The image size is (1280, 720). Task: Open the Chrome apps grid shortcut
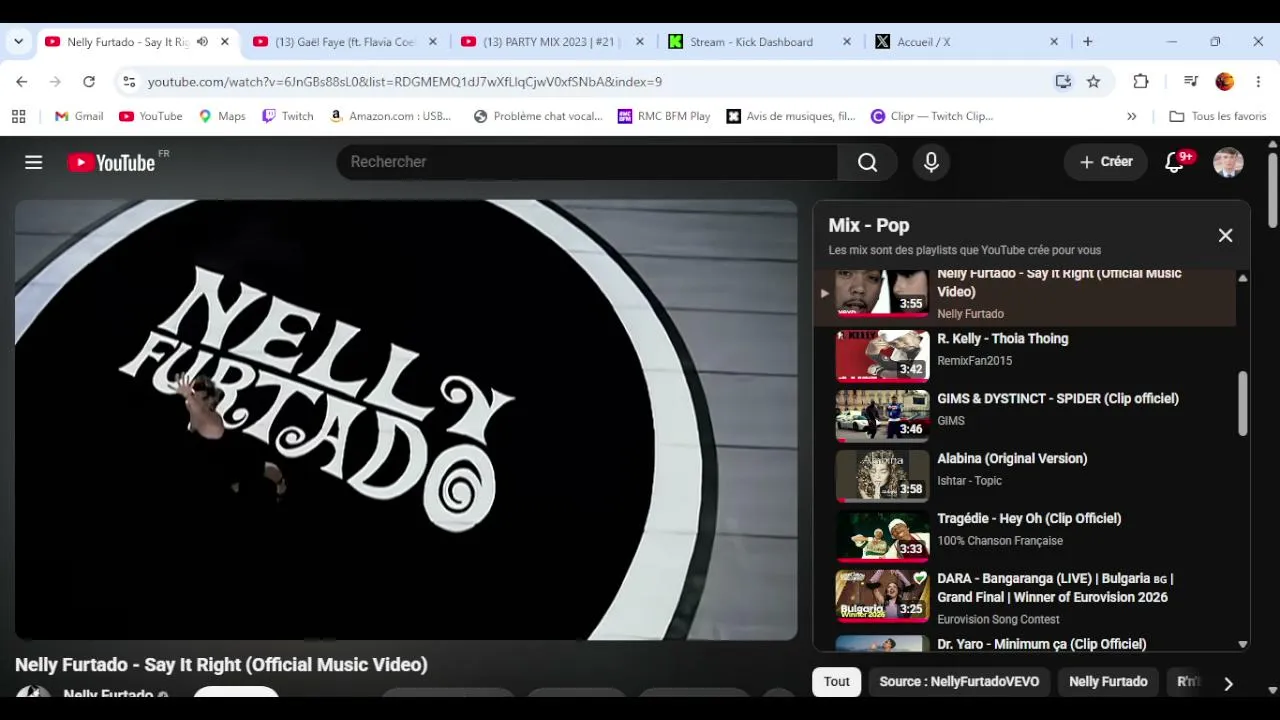coord(18,116)
